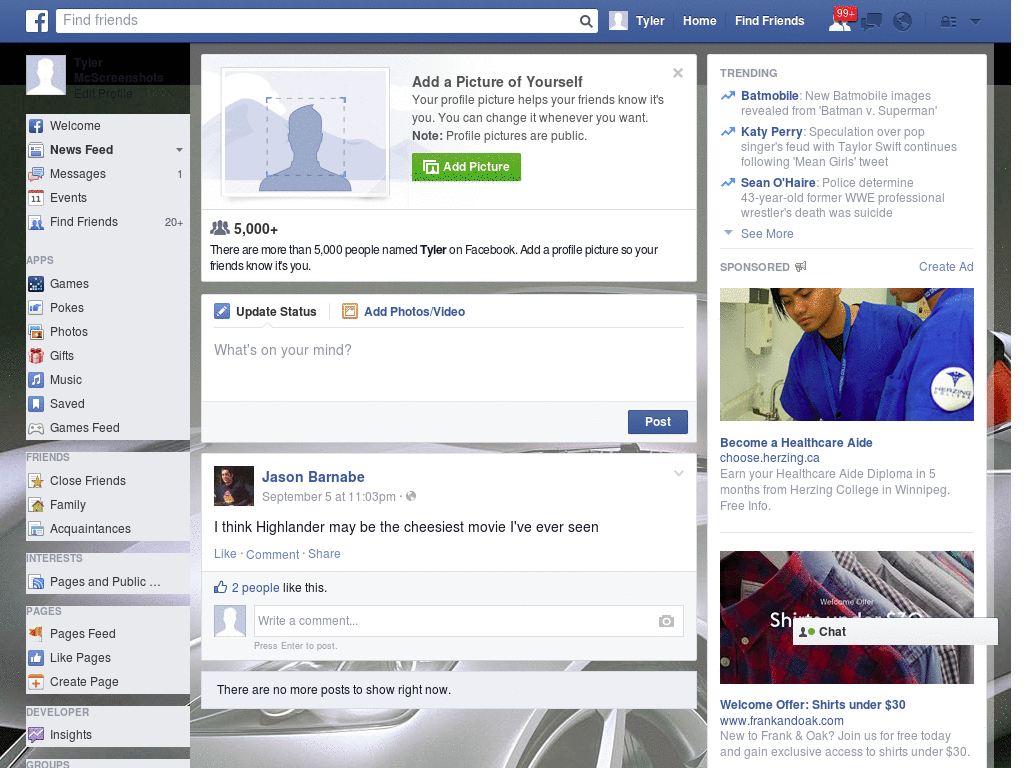Click the Like Pages thumbs-up icon

[x=36, y=658]
